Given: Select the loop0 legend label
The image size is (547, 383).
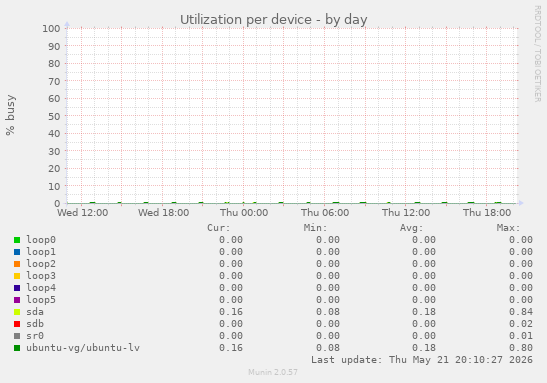Looking at the screenshot, I should coord(41,240).
